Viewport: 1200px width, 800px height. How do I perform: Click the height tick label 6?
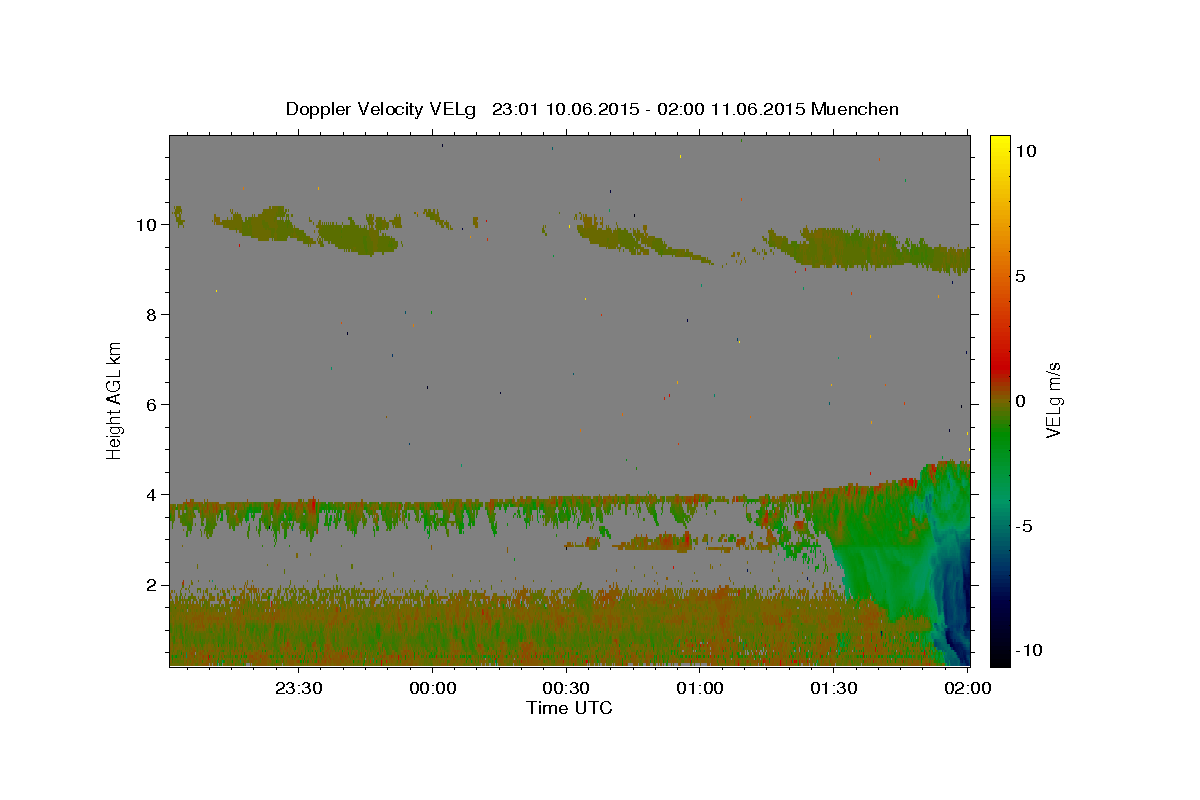(x=153, y=405)
